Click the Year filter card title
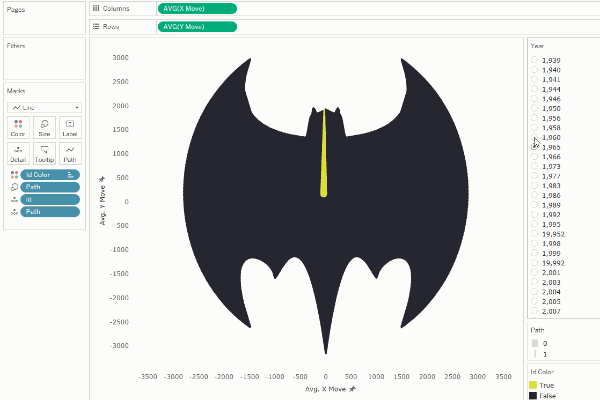The width and height of the screenshot is (600, 400). (x=537, y=46)
